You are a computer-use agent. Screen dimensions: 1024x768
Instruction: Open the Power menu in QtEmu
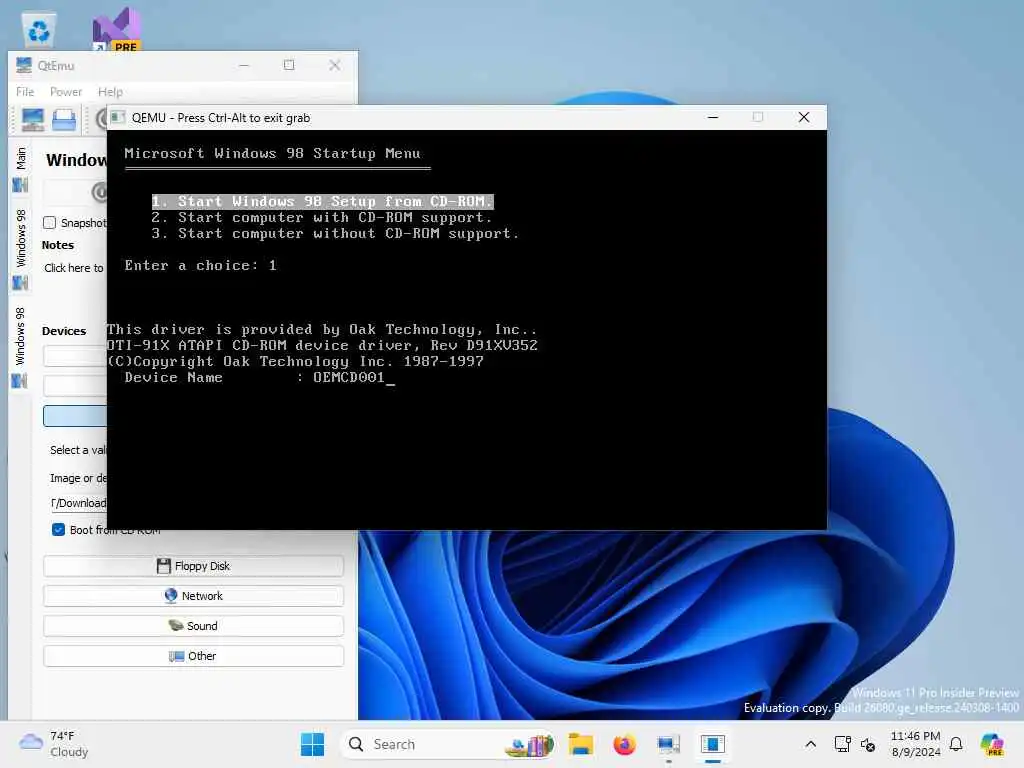coord(66,92)
